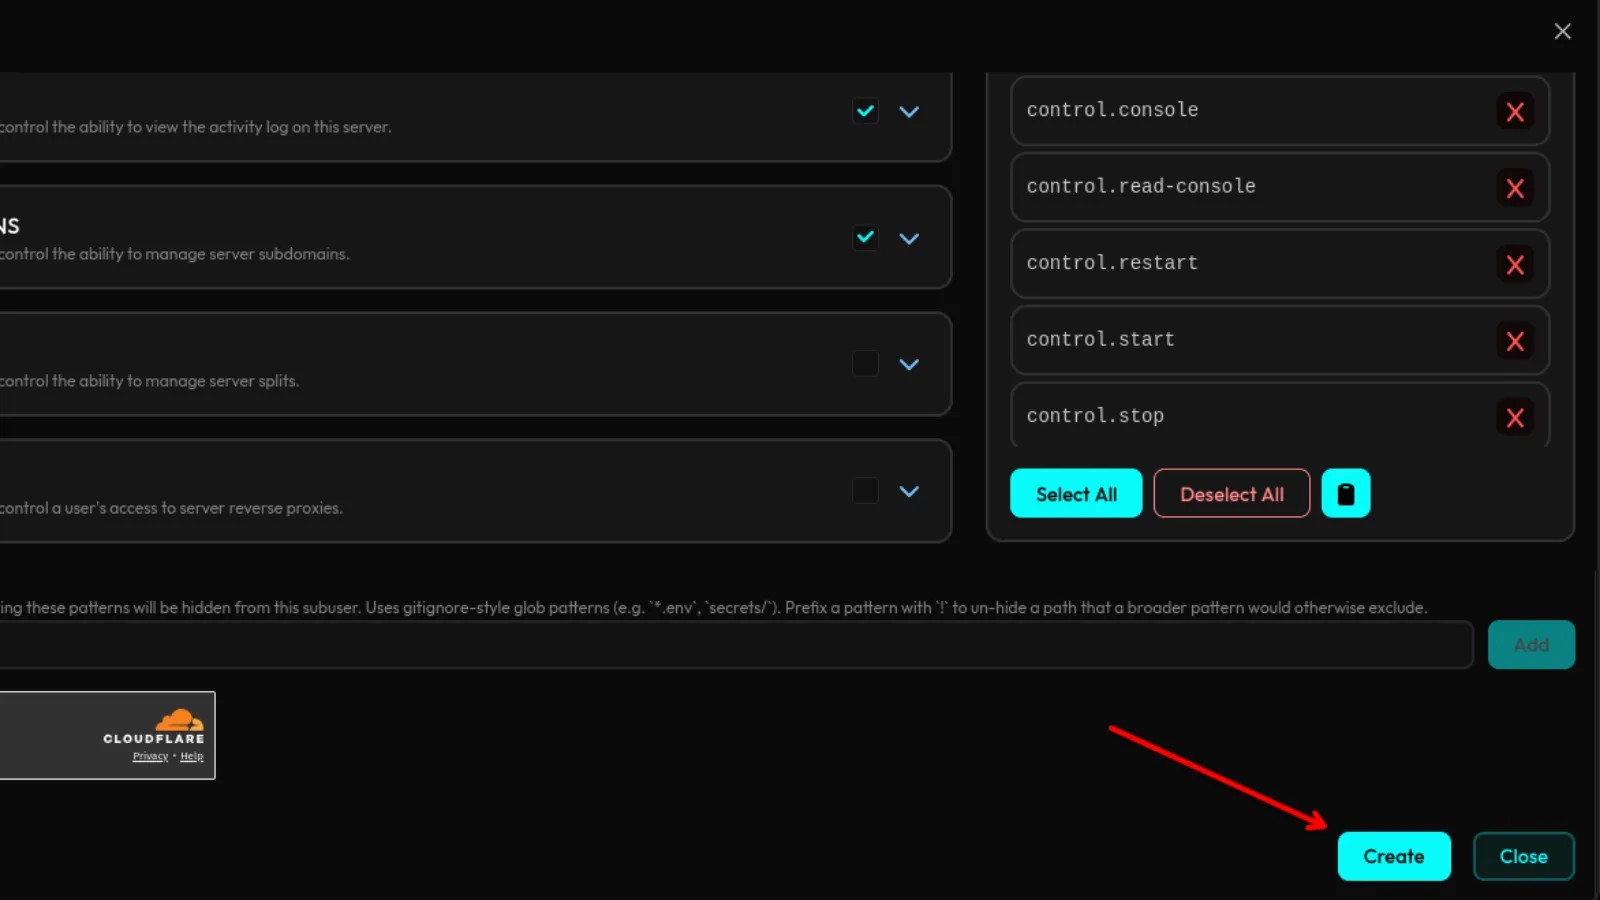Expand the server splits permission group
This screenshot has height=900, width=1600.
(x=909, y=364)
